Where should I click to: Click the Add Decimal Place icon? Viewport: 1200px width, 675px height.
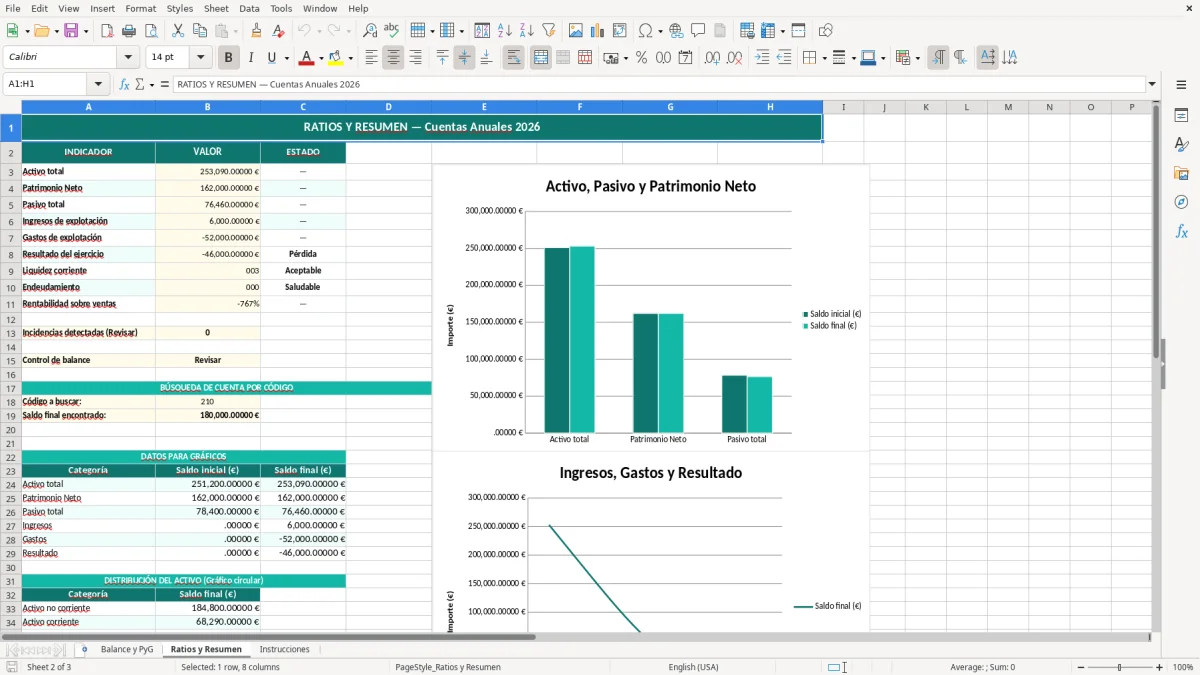pyautogui.click(x=712, y=58)
